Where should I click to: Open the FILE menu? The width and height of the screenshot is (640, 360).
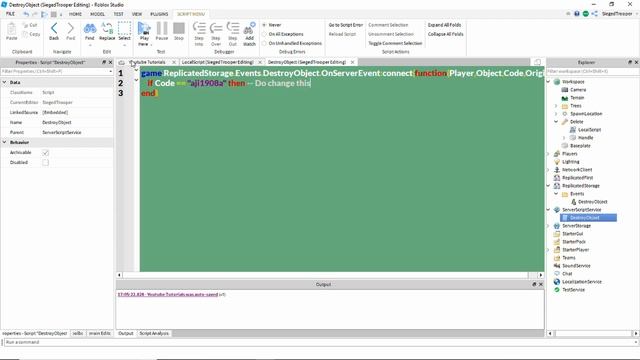pyautogui.click(x=10, y=14)
